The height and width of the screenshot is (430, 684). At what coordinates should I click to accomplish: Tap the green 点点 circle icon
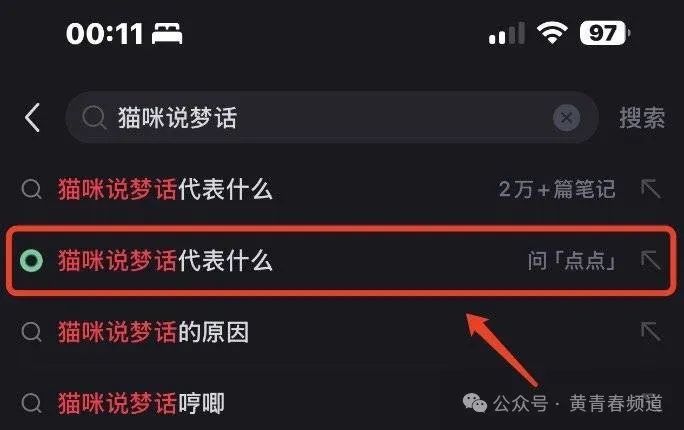31,261
